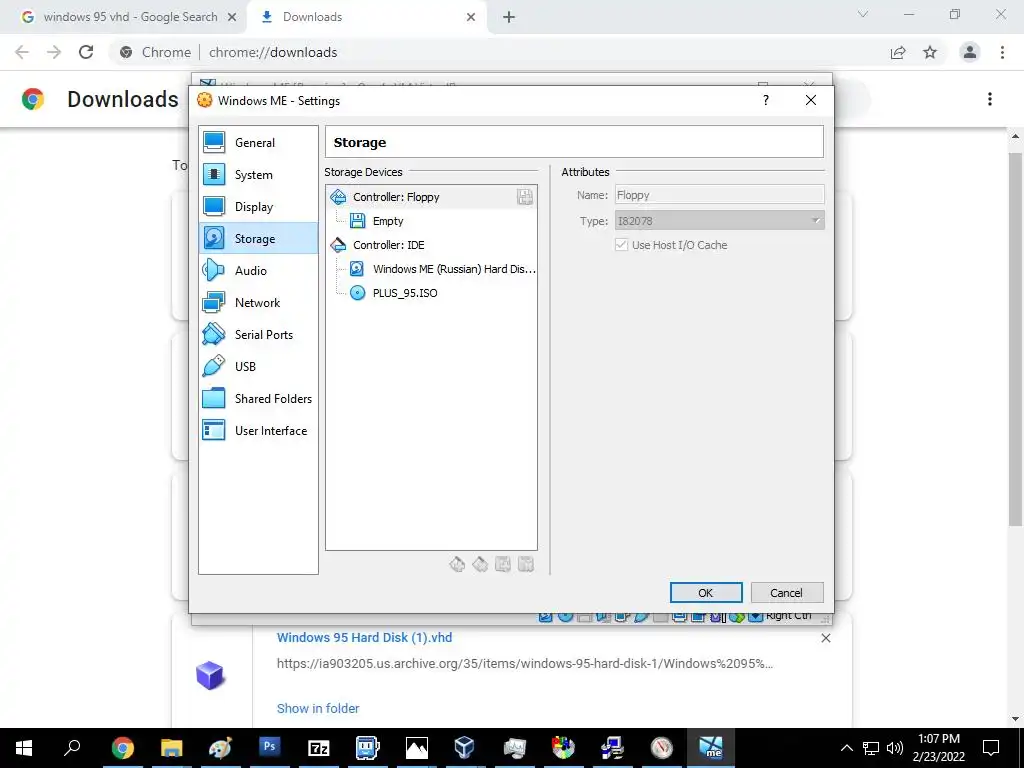Open the Chrome profile menu
The height and width of the screenshot is (768, 1024).
[x=970, y=52]
